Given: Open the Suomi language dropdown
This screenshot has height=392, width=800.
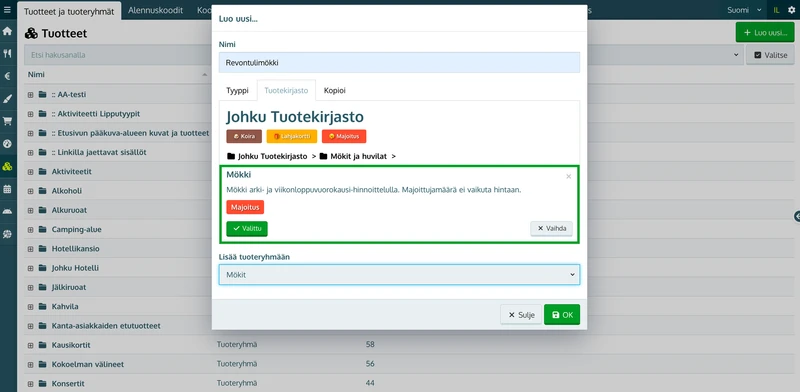Looking at the screenshot, I should pos(745,10).
